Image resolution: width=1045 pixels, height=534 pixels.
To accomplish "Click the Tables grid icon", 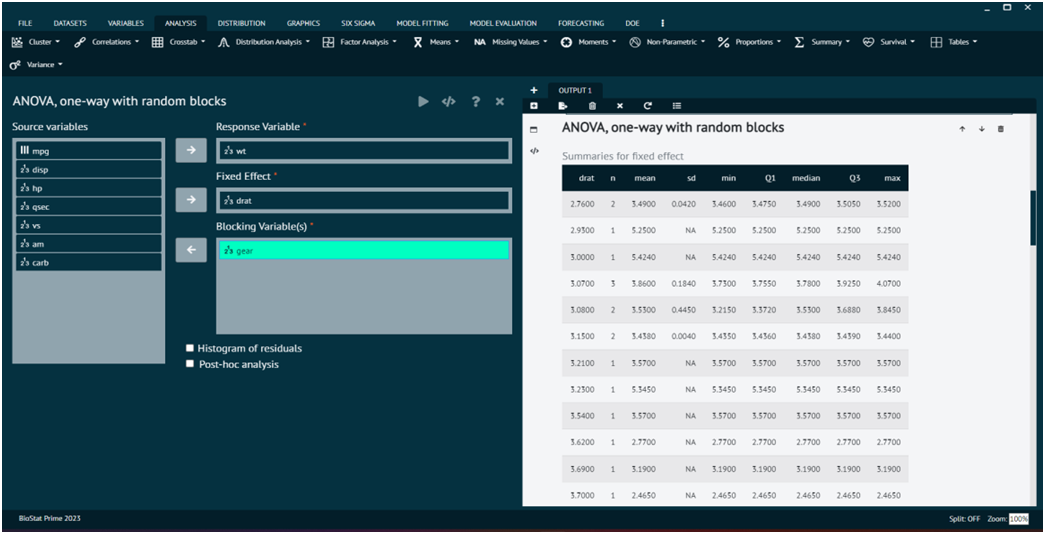I will point(936,42).
